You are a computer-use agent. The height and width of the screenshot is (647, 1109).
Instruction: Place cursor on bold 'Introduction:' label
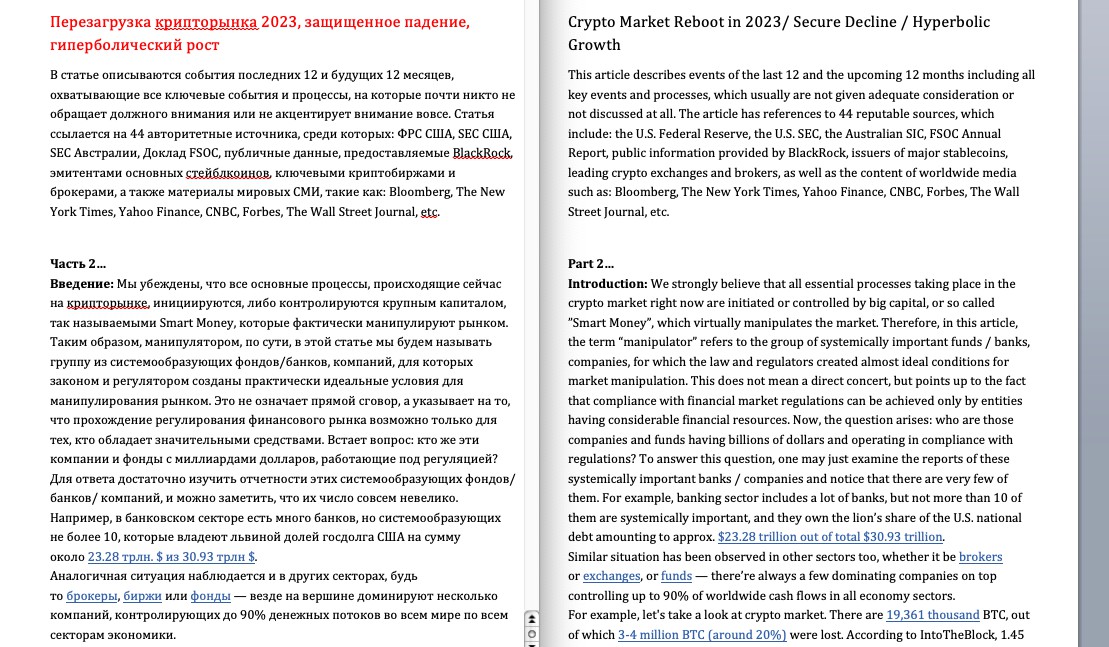coord(608,284)
